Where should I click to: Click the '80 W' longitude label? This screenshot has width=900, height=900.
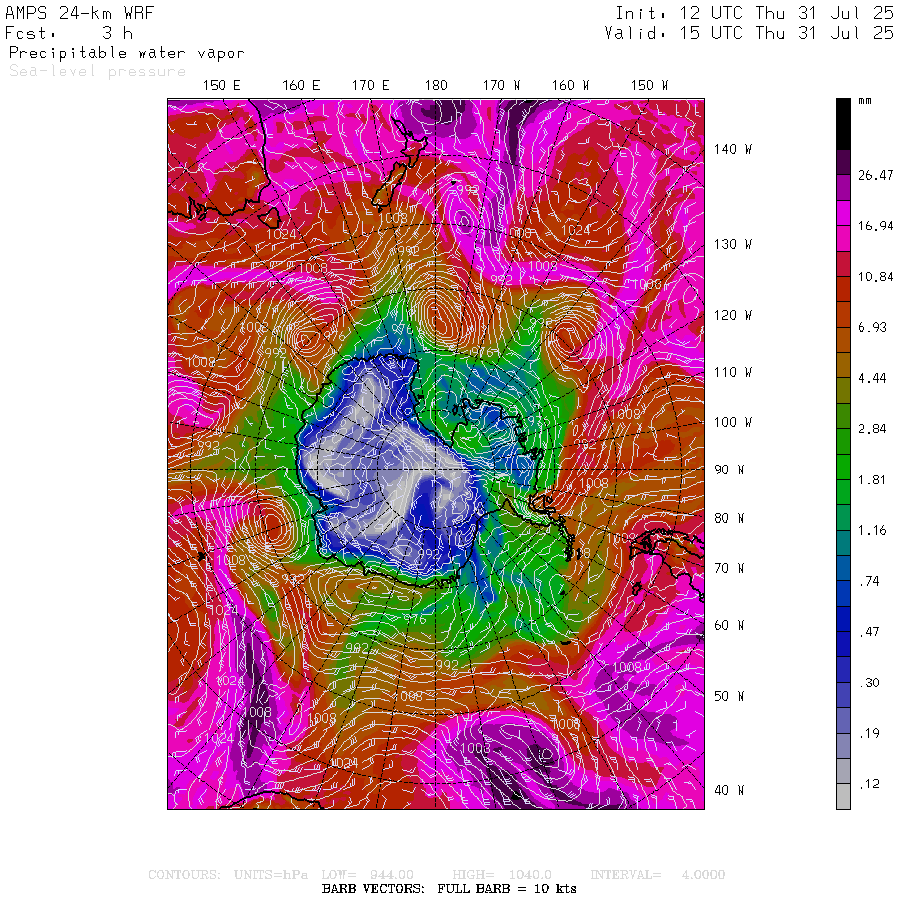click(x=729, y=518)
